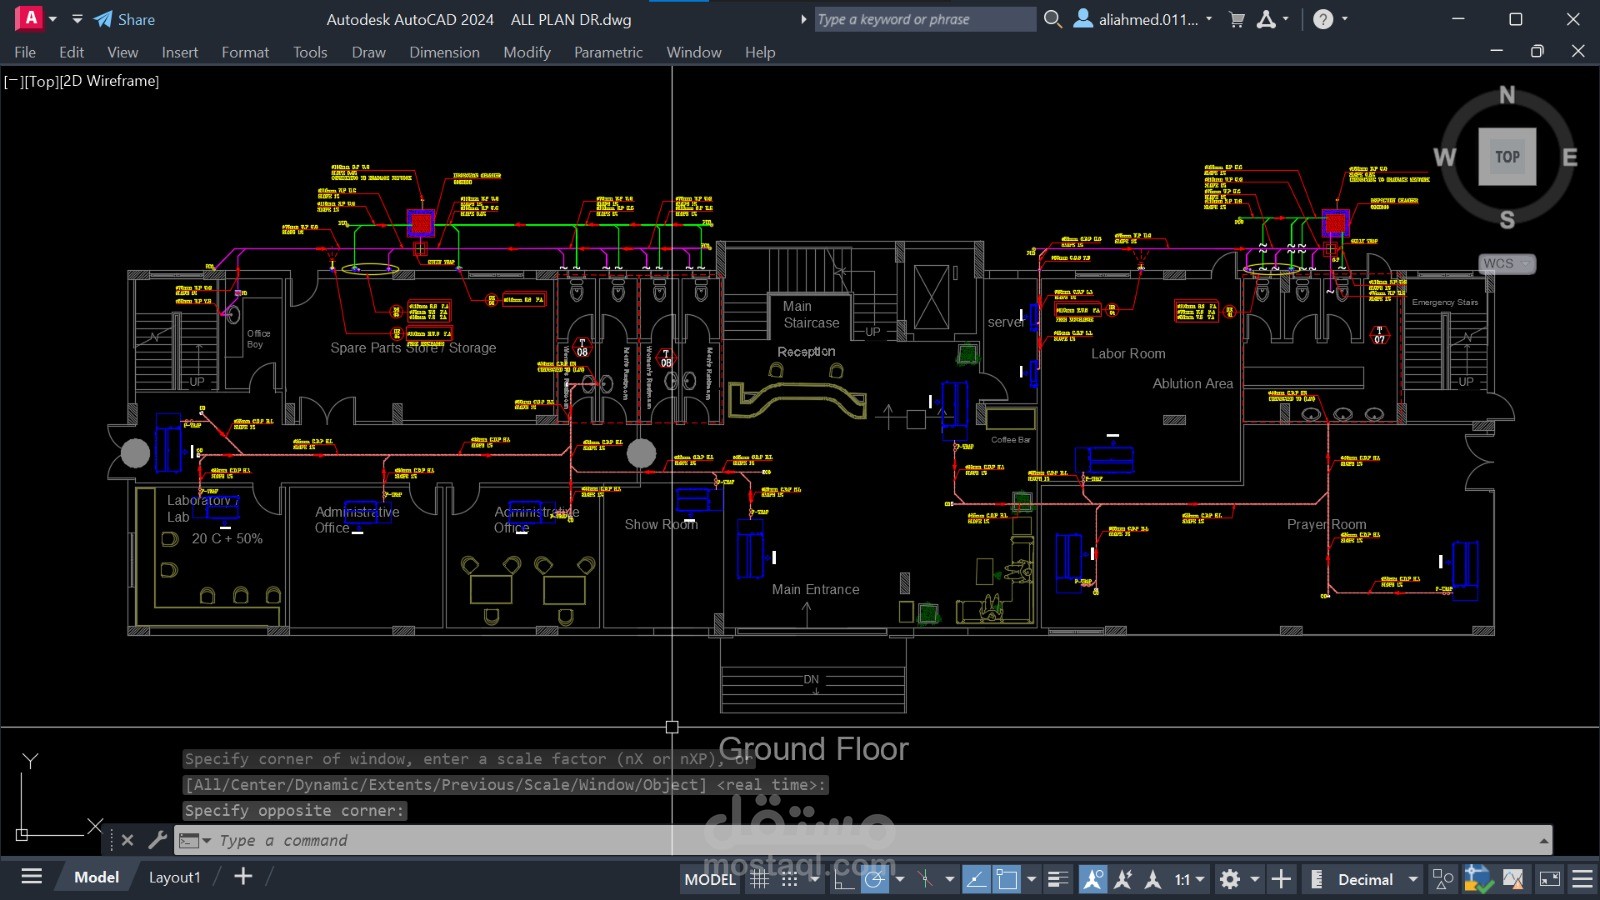Click the isolate objects status icon
This screenshot has height=900, width=1600.
pos(1513,879)
